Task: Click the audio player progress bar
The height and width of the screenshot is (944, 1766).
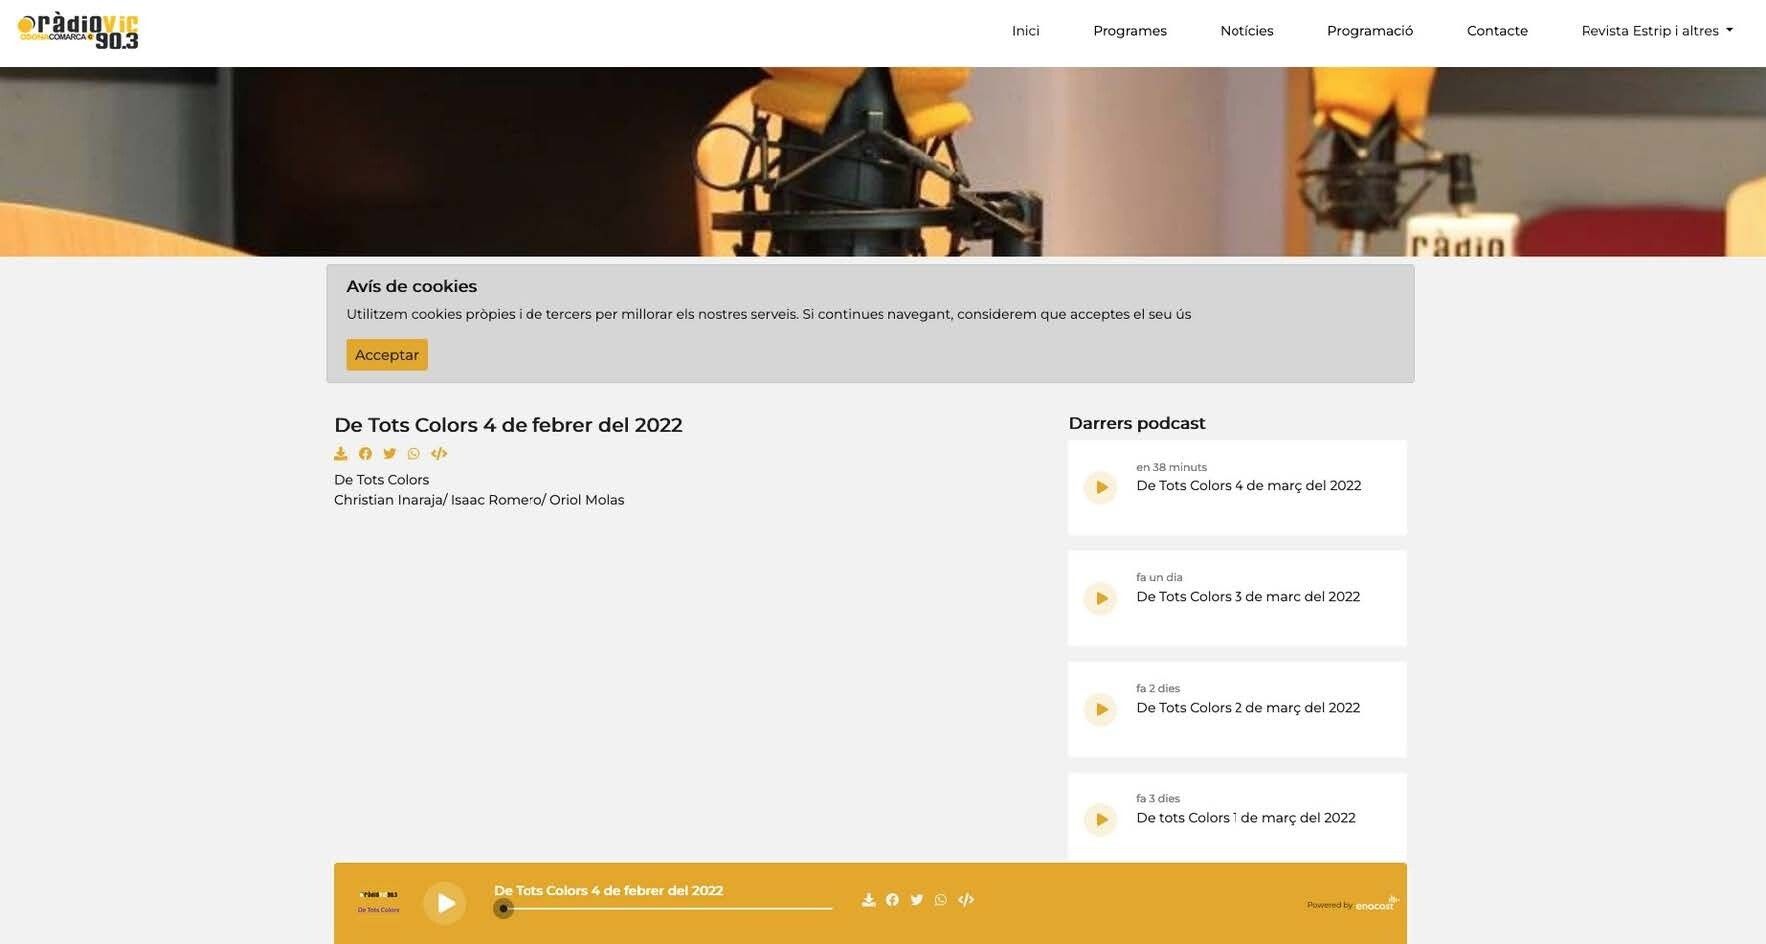Action: coord(664,908)
